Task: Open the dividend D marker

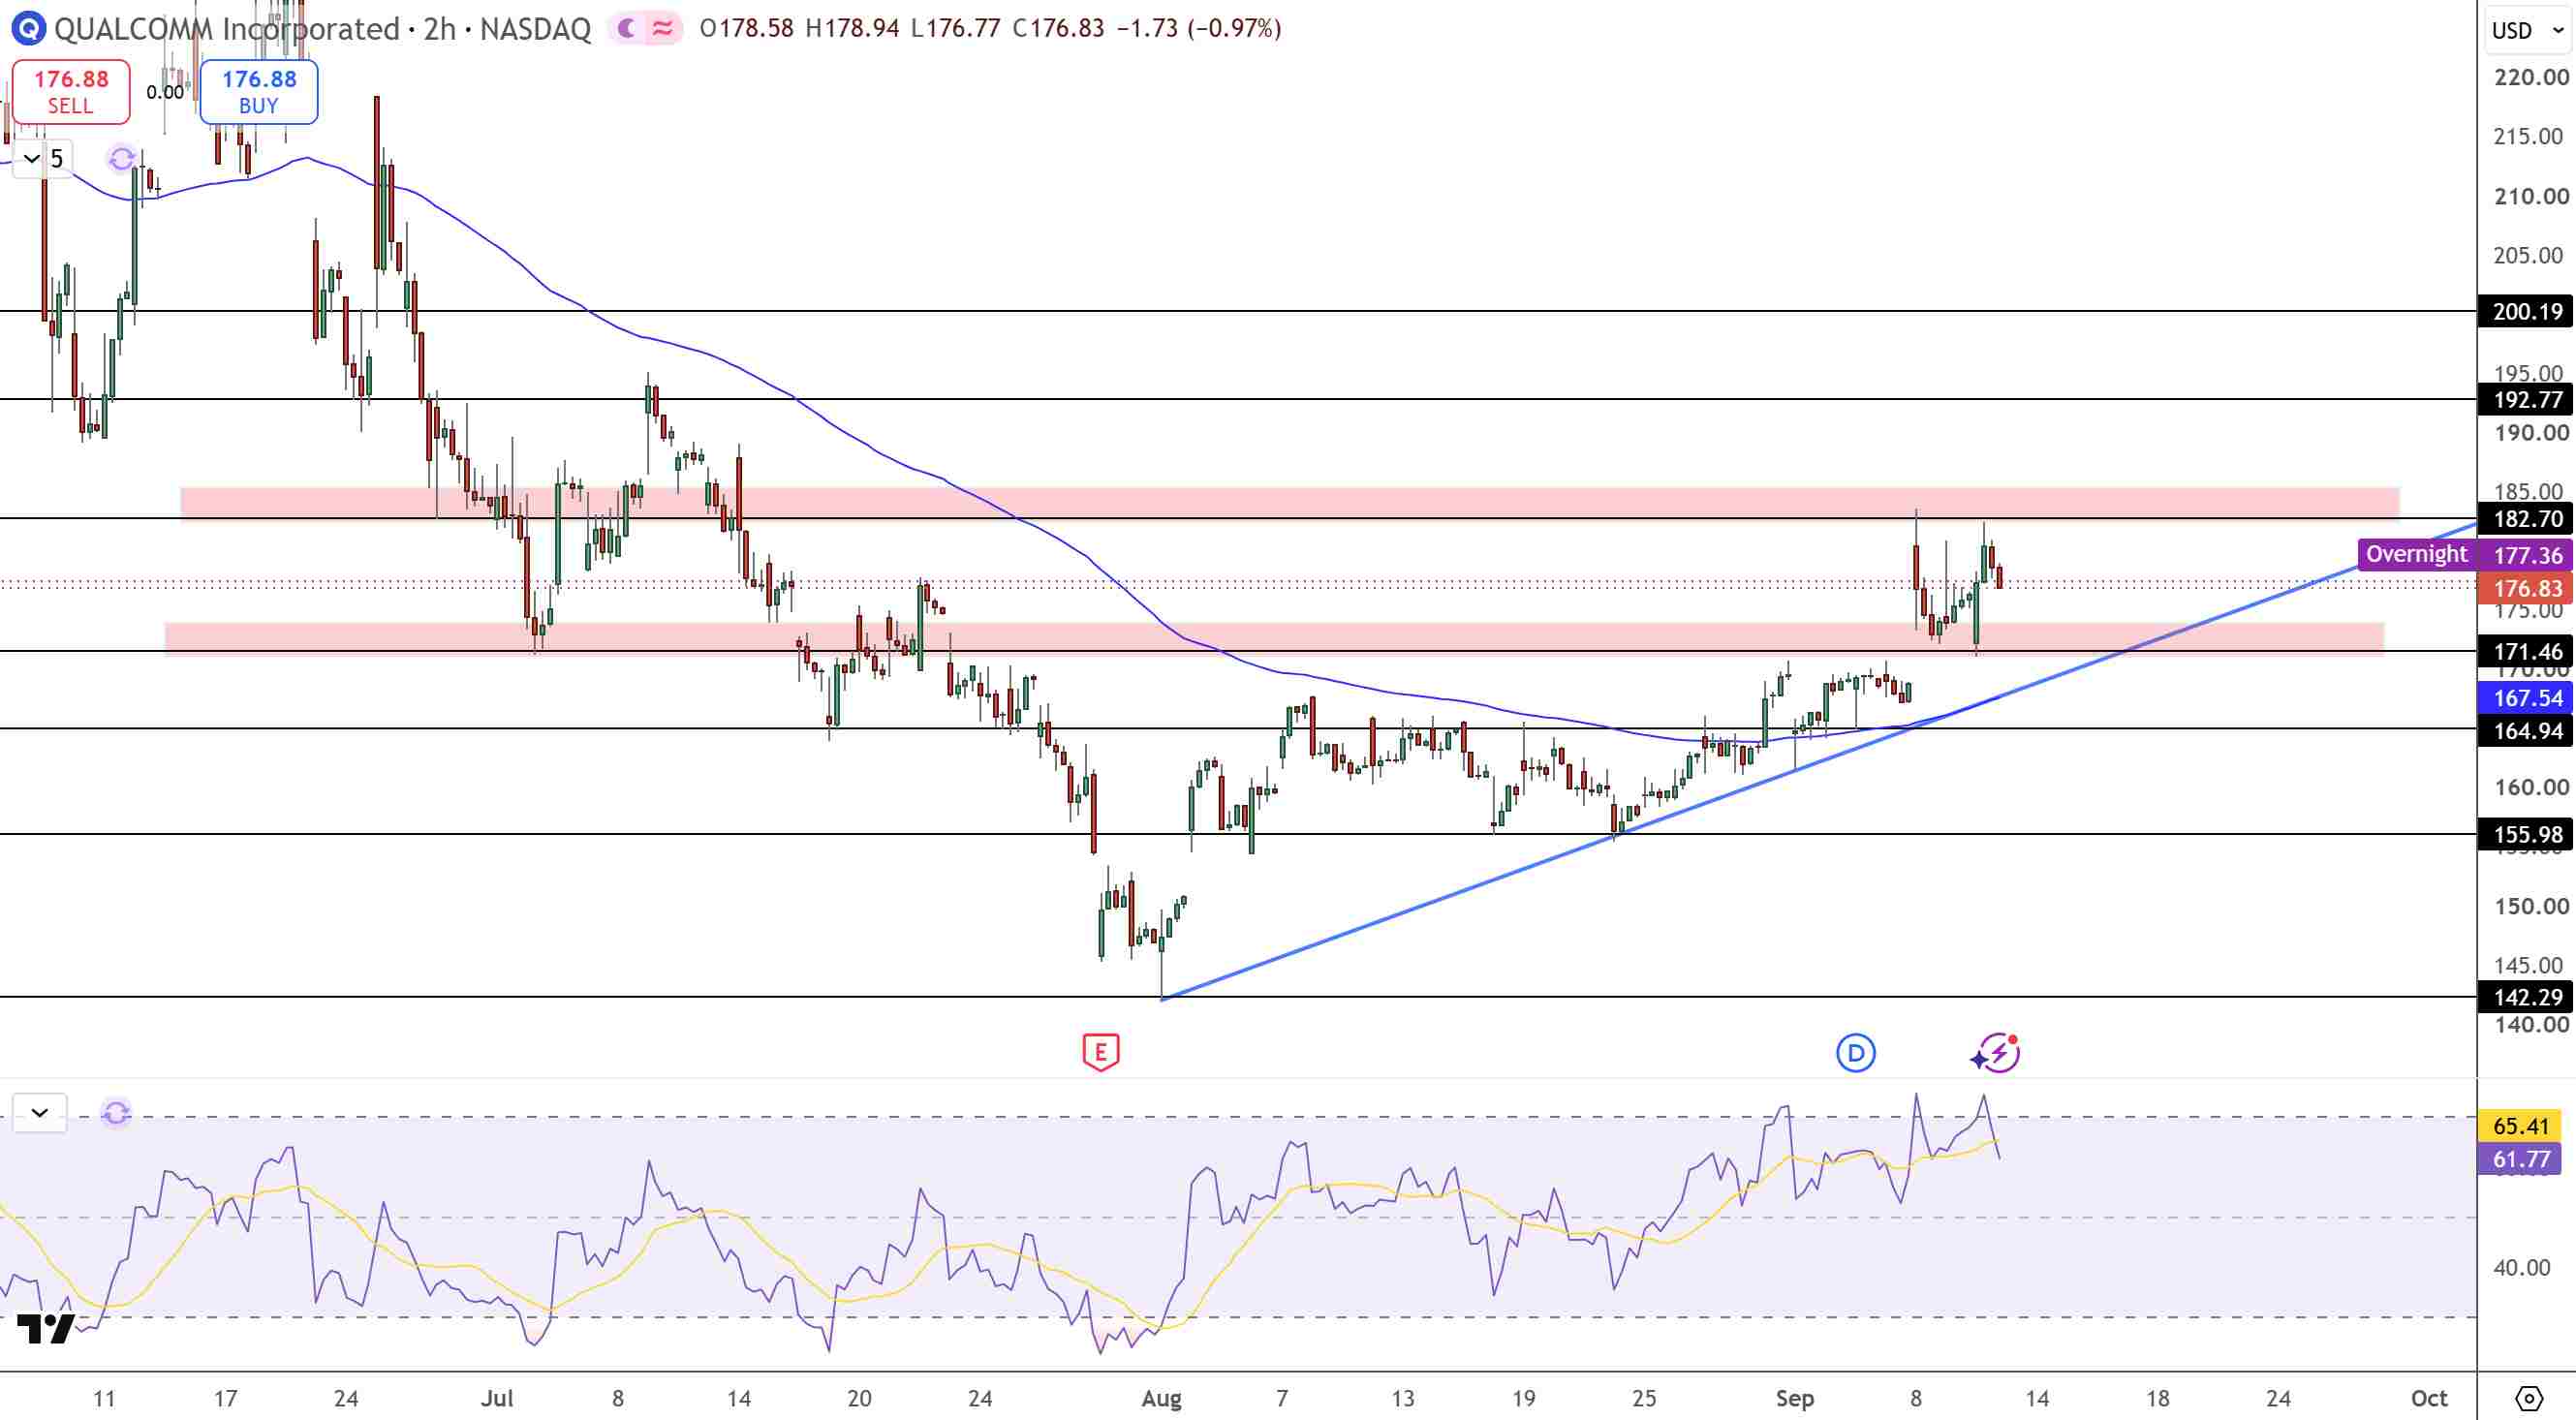Action: pyautogui.click(x=1855, y=1052)
